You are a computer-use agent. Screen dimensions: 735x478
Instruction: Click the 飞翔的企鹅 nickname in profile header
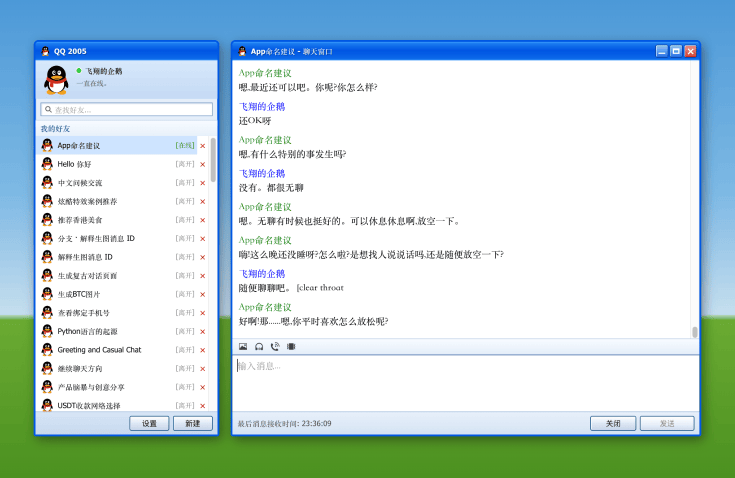[103, 71]
